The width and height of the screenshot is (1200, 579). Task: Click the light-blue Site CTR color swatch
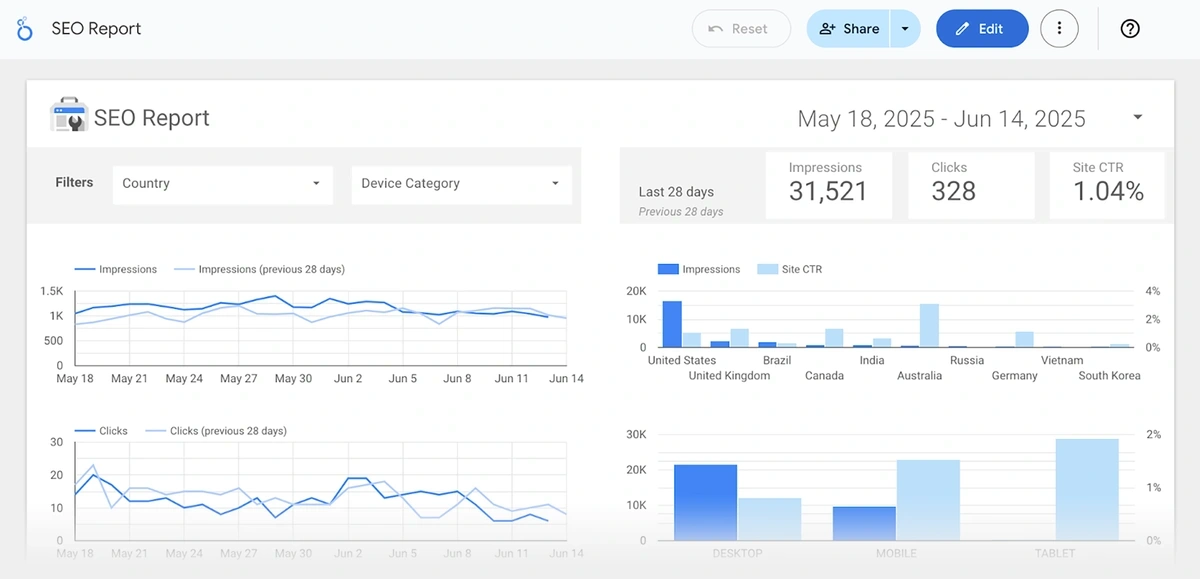click(768, 268)
